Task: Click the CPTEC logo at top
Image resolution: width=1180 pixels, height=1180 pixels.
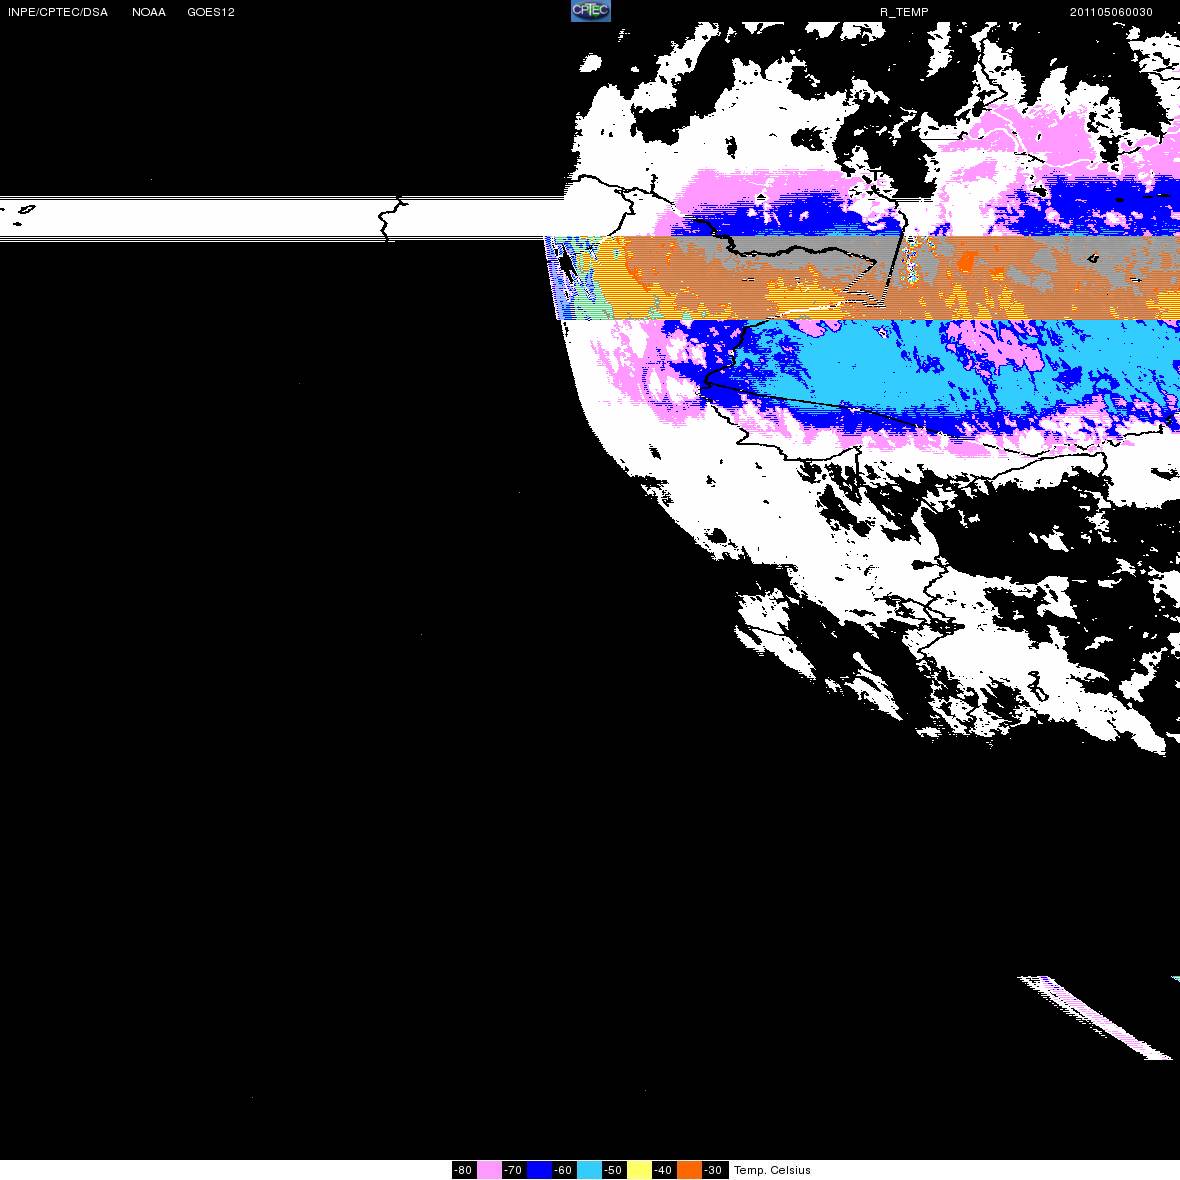Action: click(x=591, y=11)
